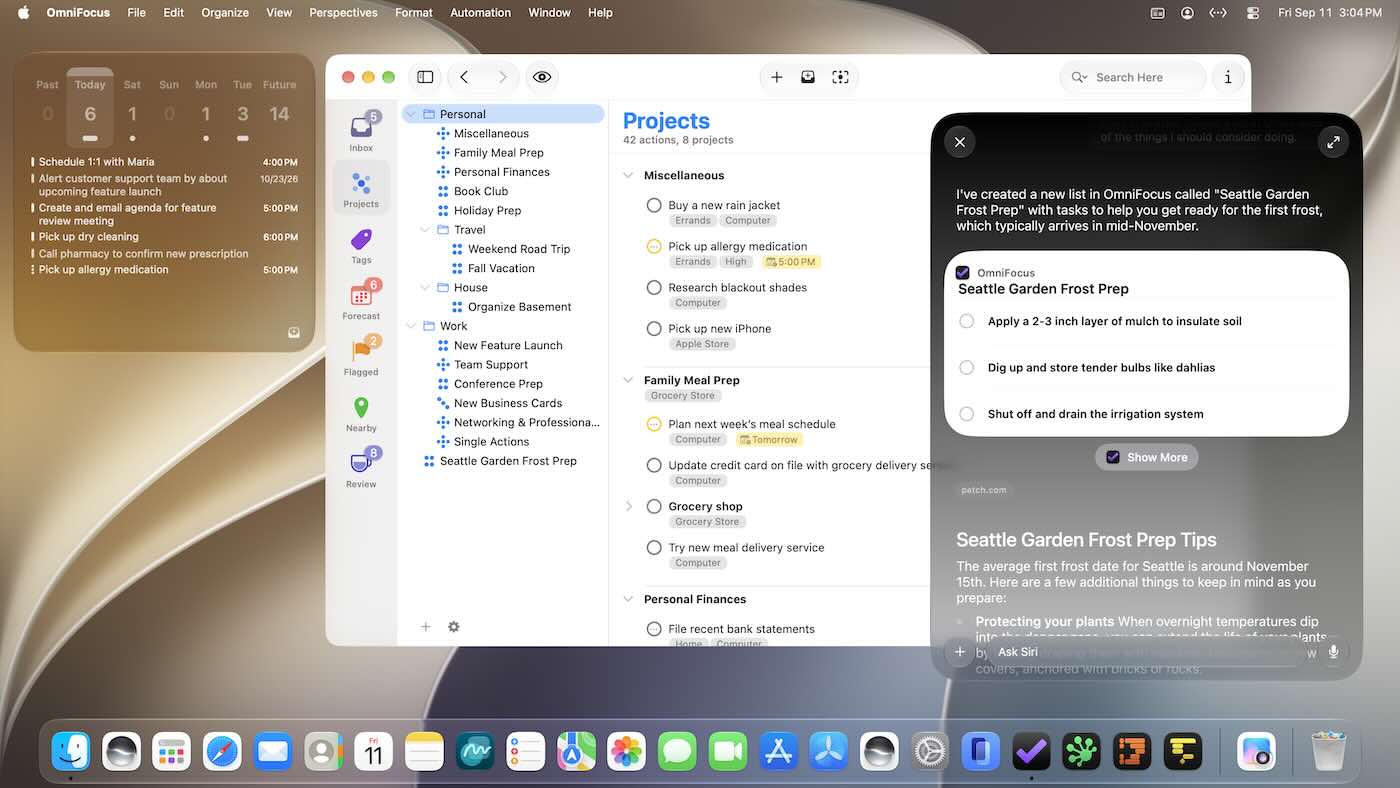Complete the 'Pick up allergy medication' action
The image size is (1400, 788).
tap(654, 246)
